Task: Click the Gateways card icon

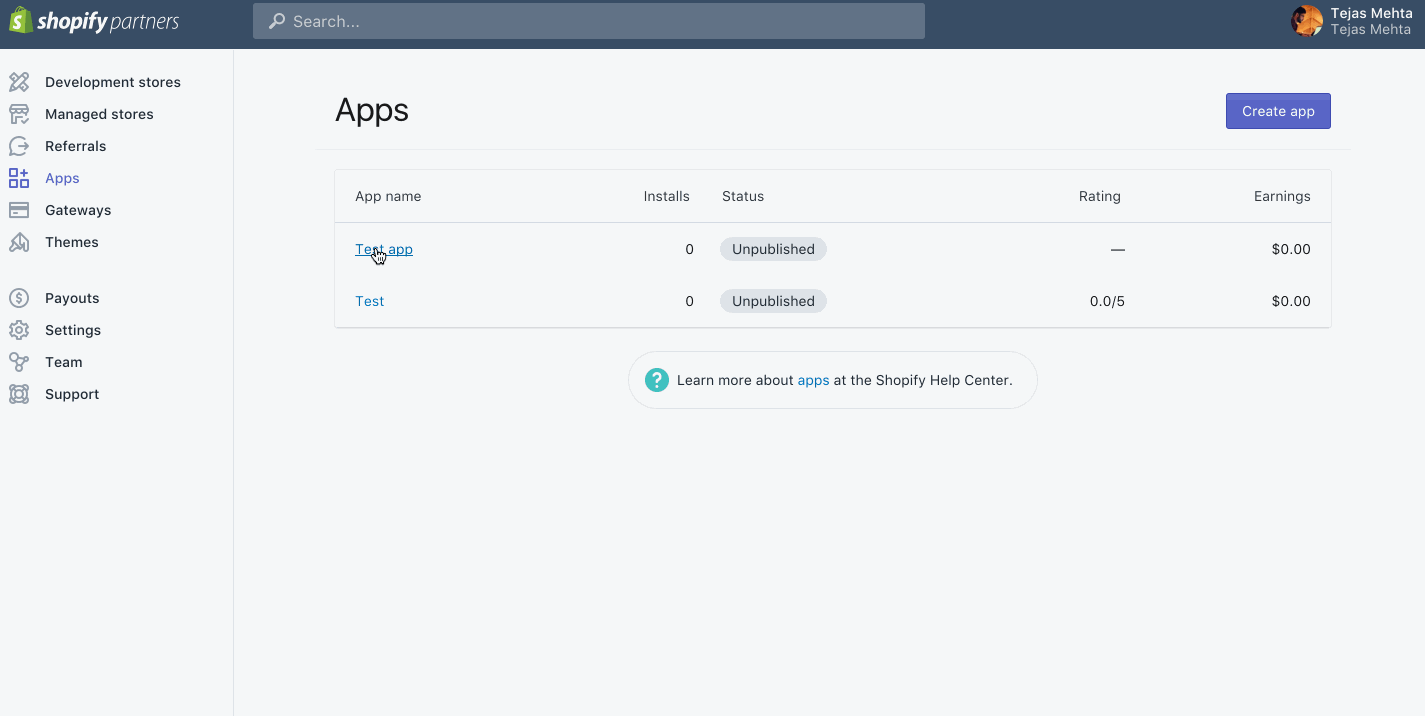Action: click(19, 210)
